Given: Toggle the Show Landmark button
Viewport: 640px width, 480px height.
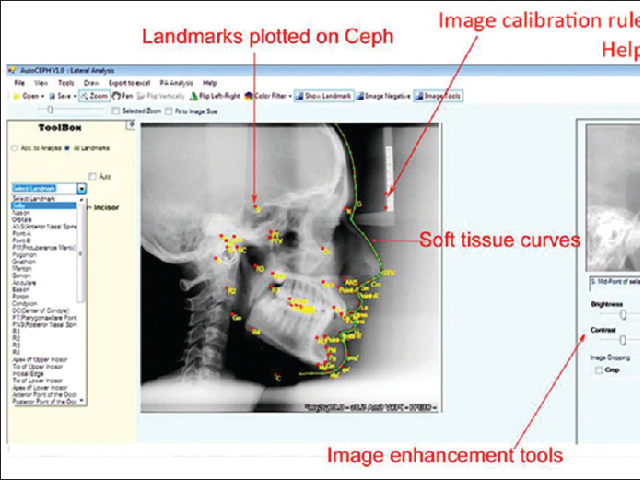Looking at the screenshot, I should click(x=325, y=96).
